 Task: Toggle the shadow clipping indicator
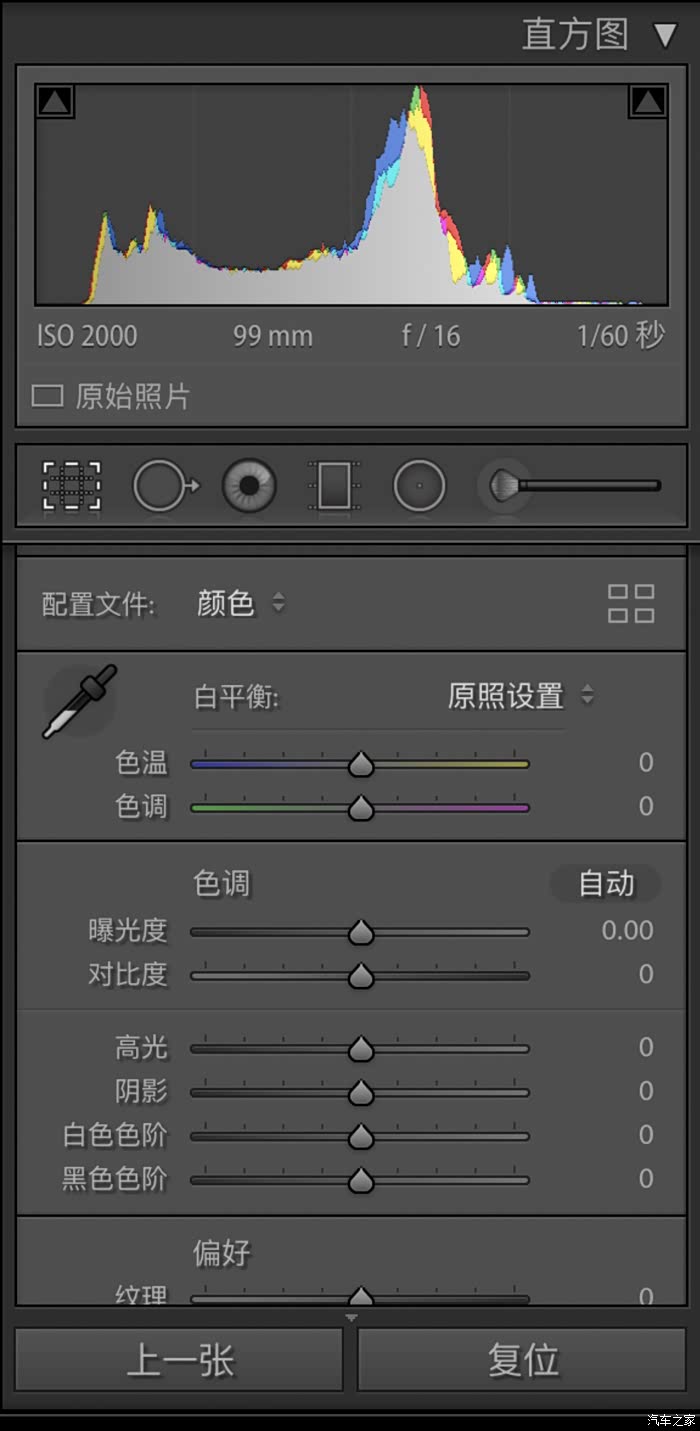click(54, 101)
